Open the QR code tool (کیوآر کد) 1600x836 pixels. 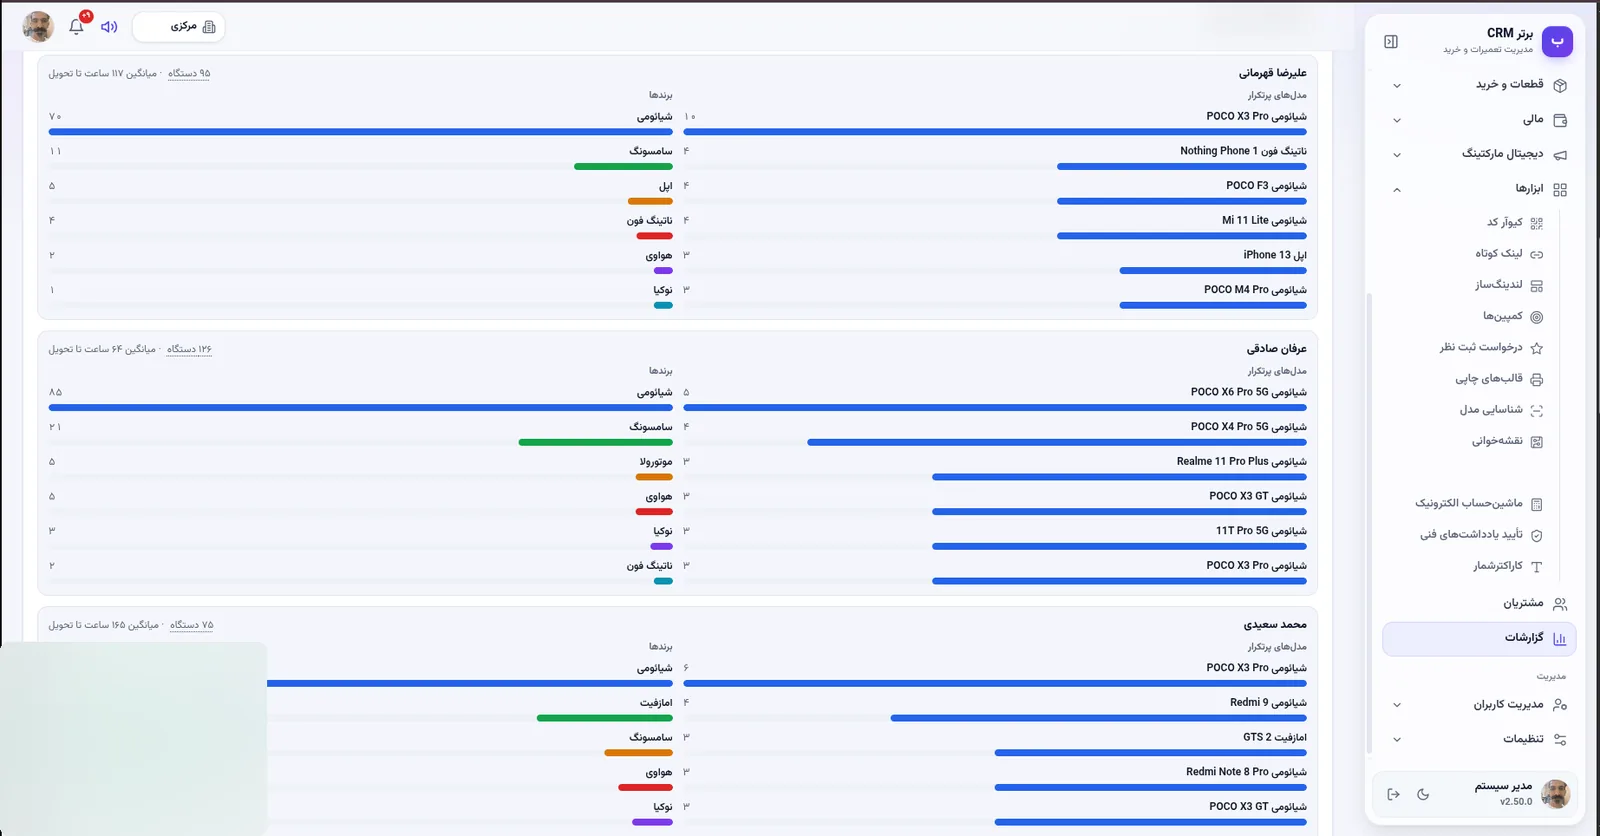[1514, 223]
